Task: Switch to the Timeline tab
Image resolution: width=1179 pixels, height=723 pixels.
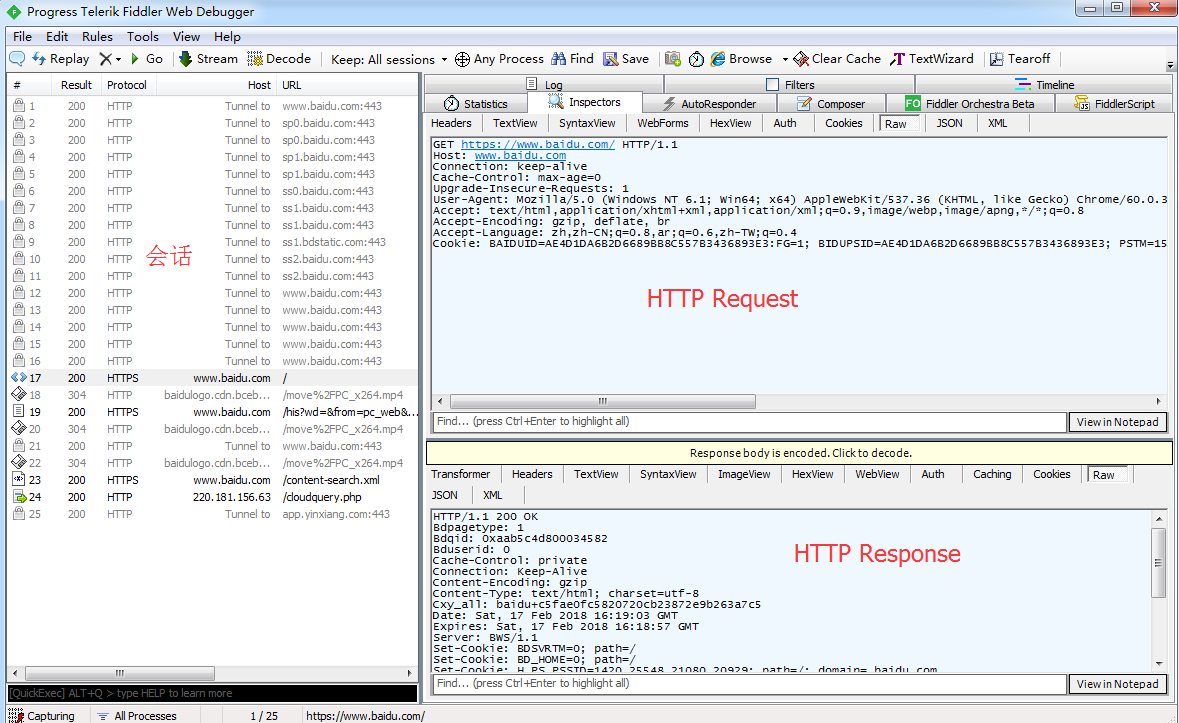Action: tap(1044, 84)
